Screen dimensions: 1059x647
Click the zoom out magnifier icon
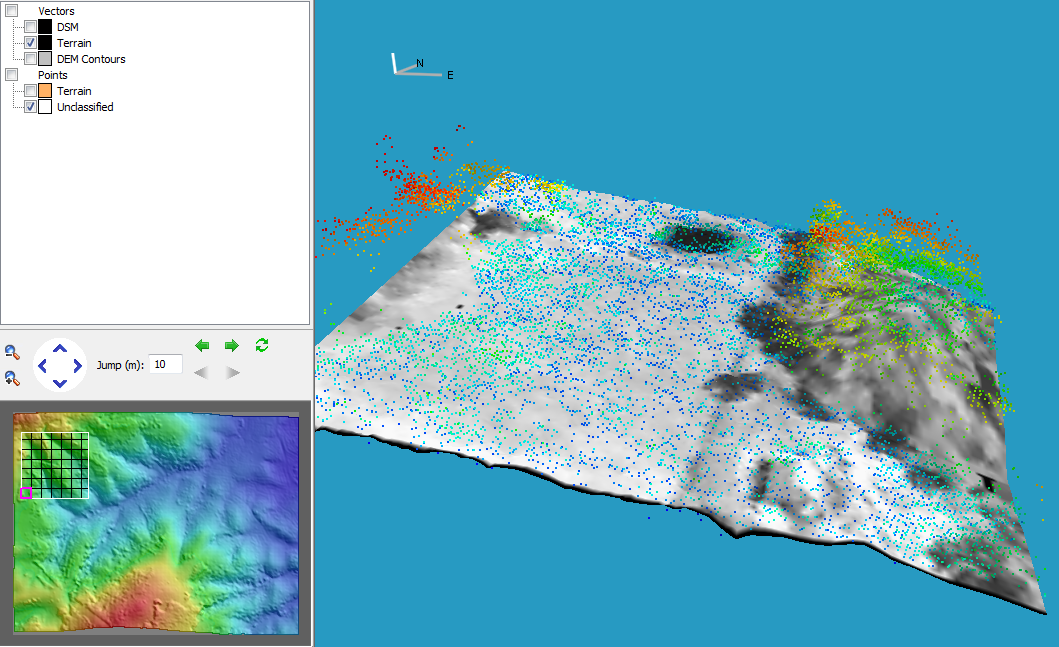(12, 352)
